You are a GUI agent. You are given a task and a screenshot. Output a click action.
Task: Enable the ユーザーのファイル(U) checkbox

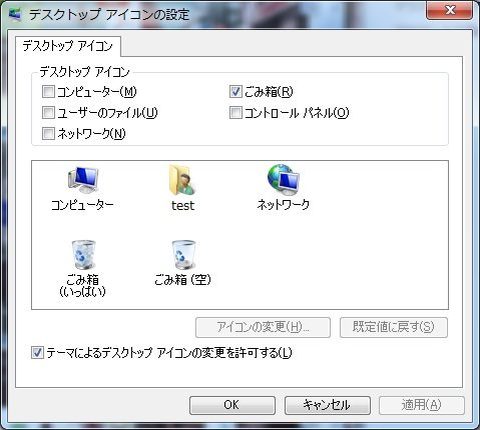pos(48,112)
